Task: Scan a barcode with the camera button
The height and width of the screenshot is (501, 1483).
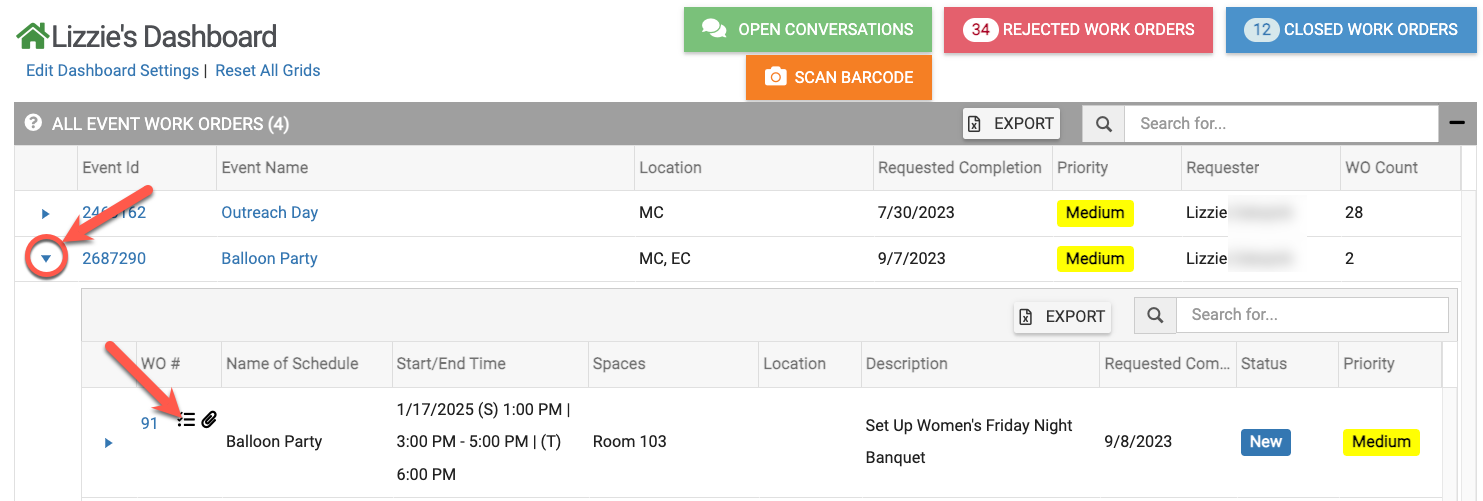Action: pos(838,77)
